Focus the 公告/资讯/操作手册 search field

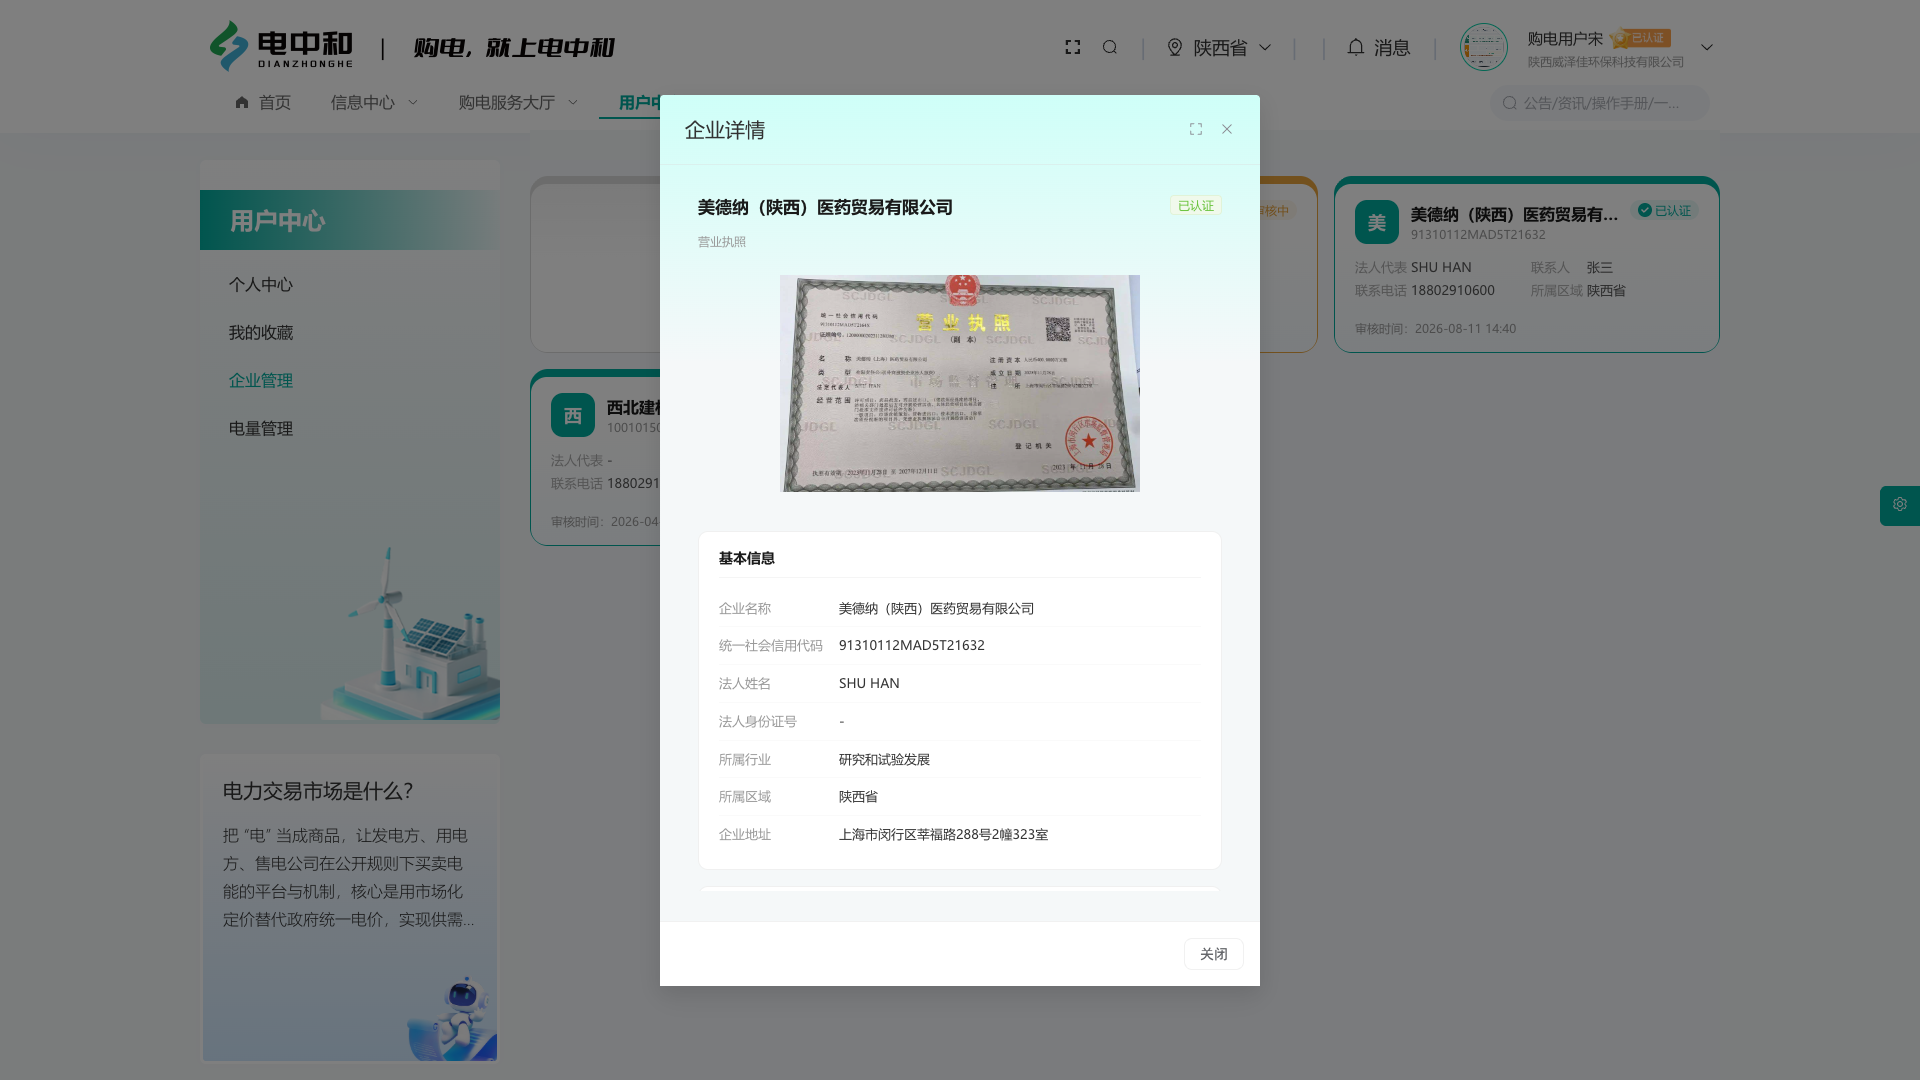[1600, 103]
